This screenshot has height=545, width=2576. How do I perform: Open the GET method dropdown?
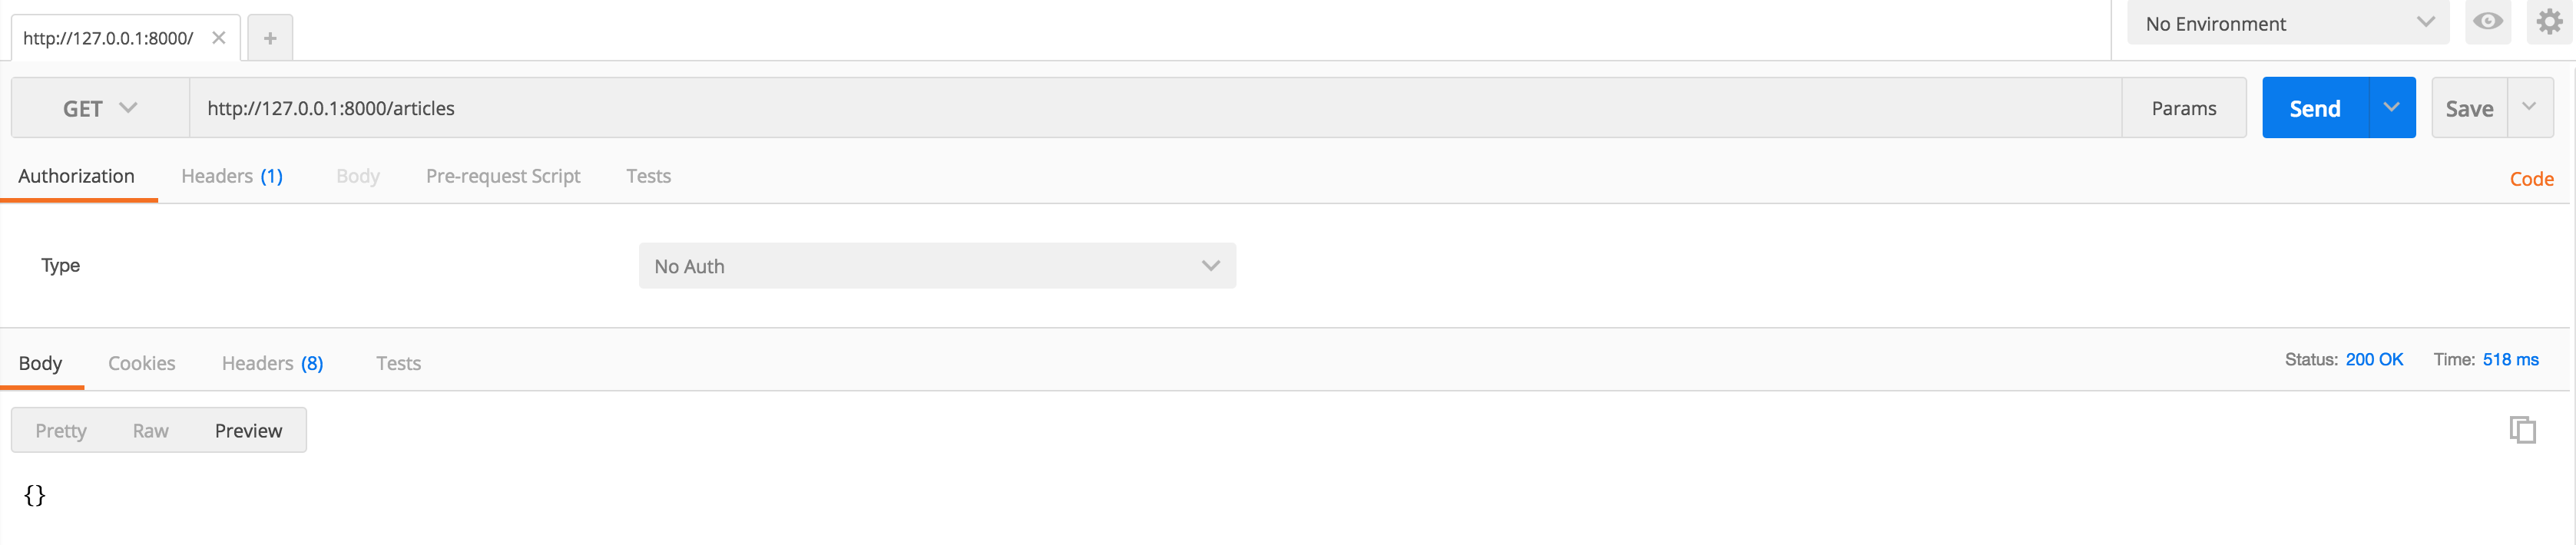100,108
